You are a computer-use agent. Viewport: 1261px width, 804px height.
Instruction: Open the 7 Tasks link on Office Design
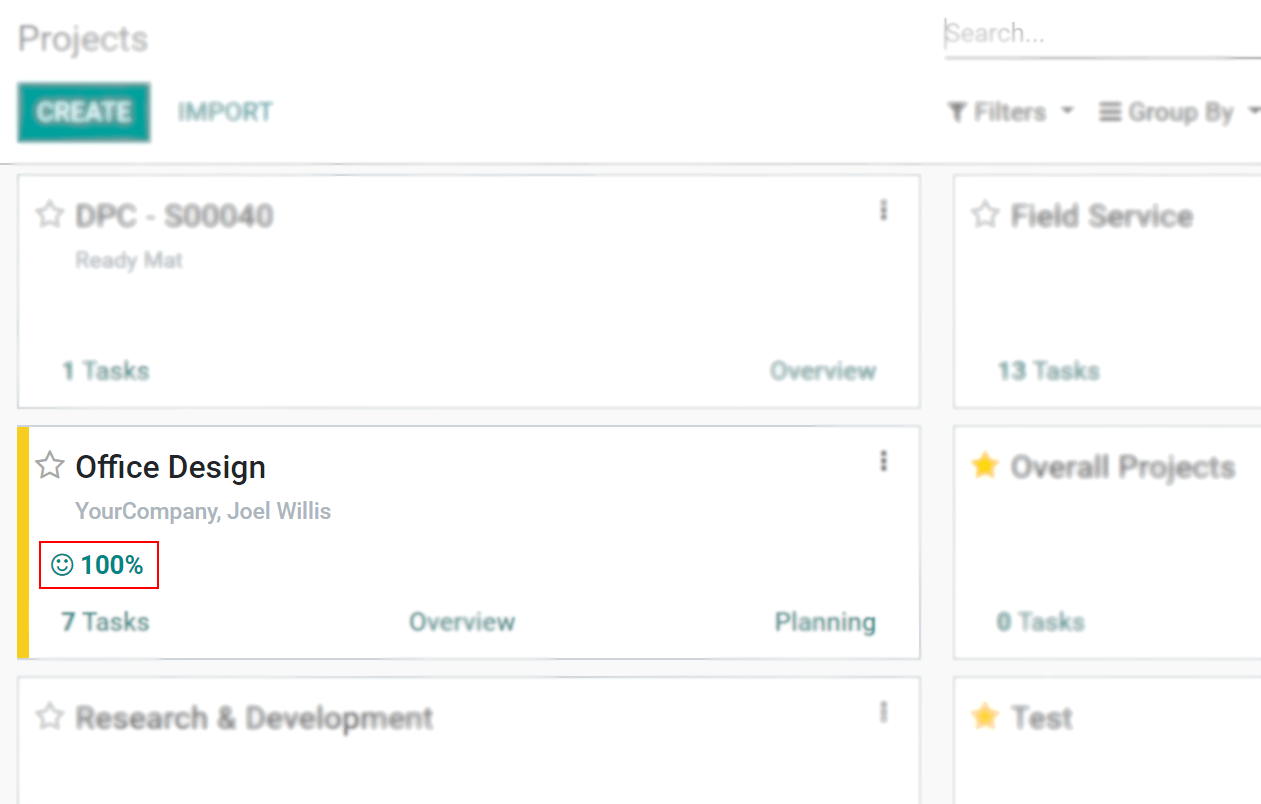(105, 622)
